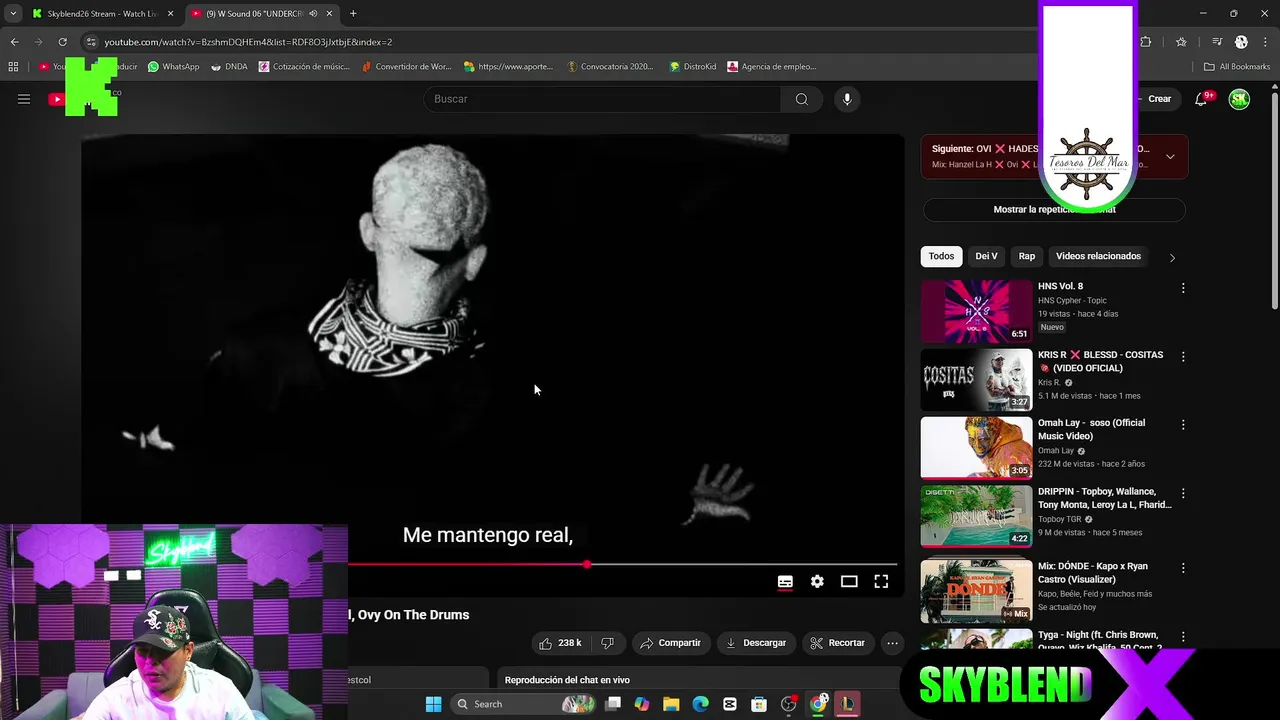
Task: Bookmark this page with the star
Action: (1181, 42)
